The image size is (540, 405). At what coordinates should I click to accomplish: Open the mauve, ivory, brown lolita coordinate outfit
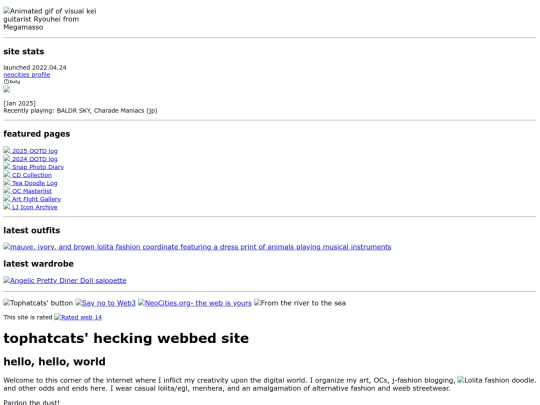197,247
